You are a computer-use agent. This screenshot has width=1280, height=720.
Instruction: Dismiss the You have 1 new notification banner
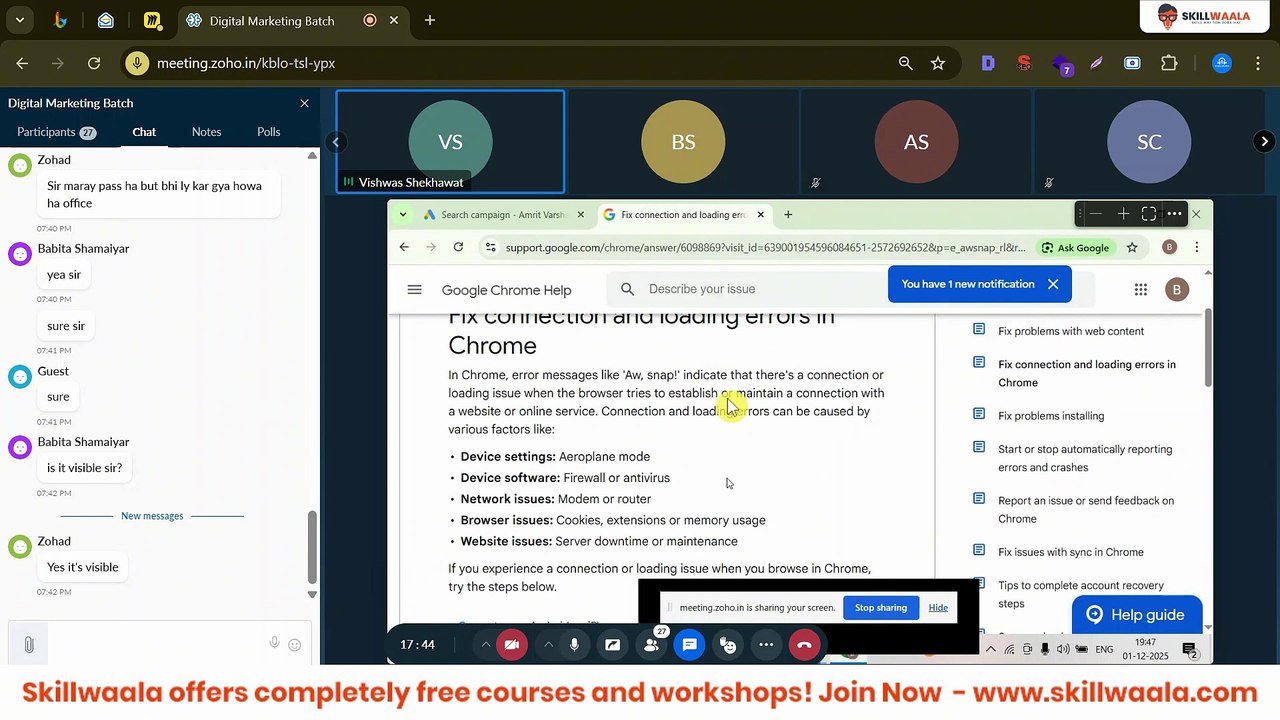[1053, 284]
